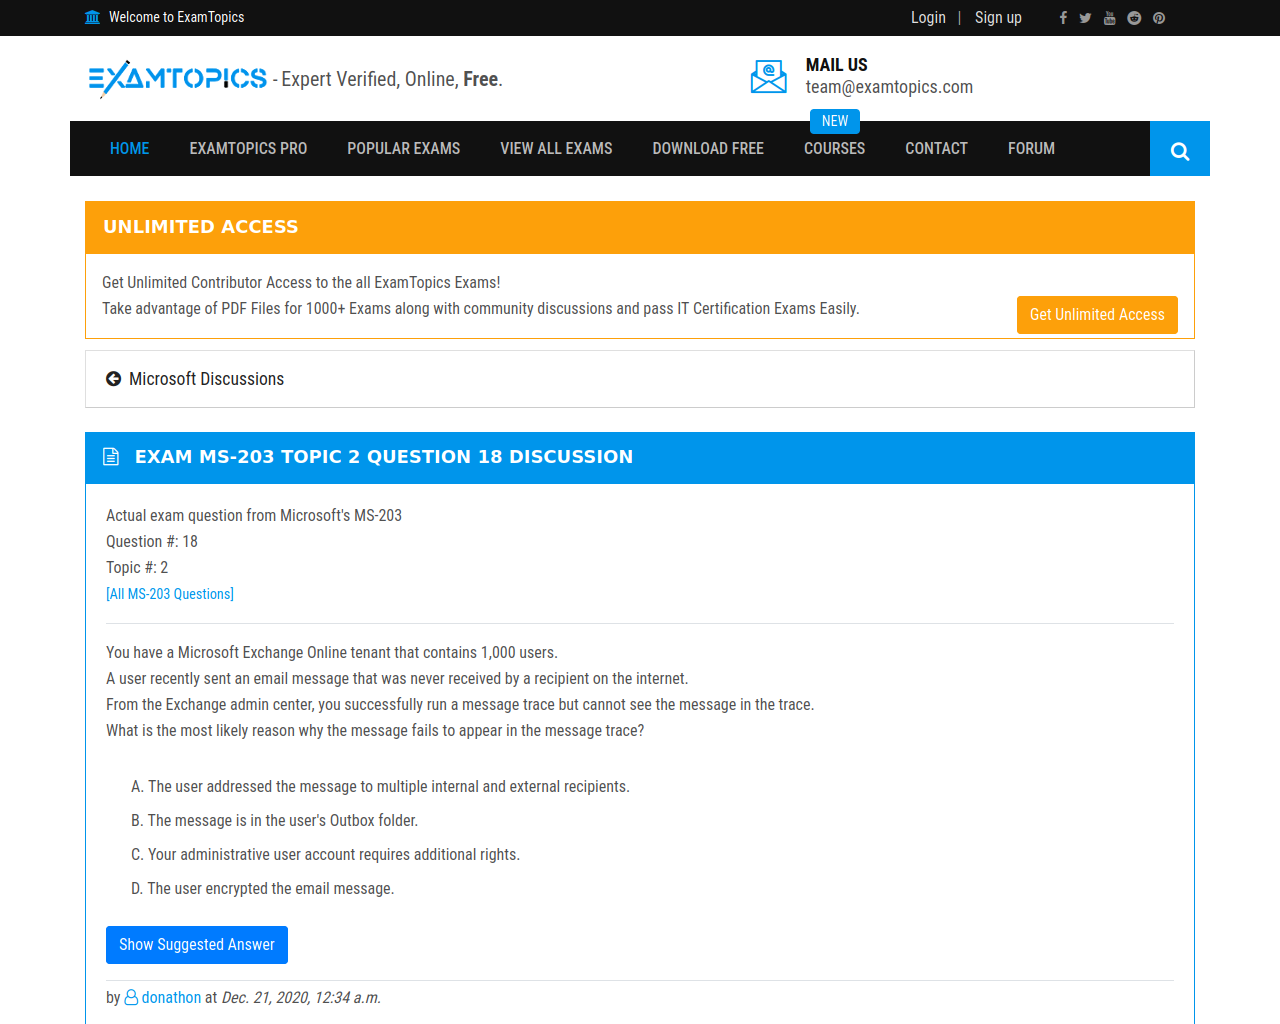The image size is (1280, 1024).
Task: Click the back arrow beside Microsoft Discussions
Action: tap(113, 379)
